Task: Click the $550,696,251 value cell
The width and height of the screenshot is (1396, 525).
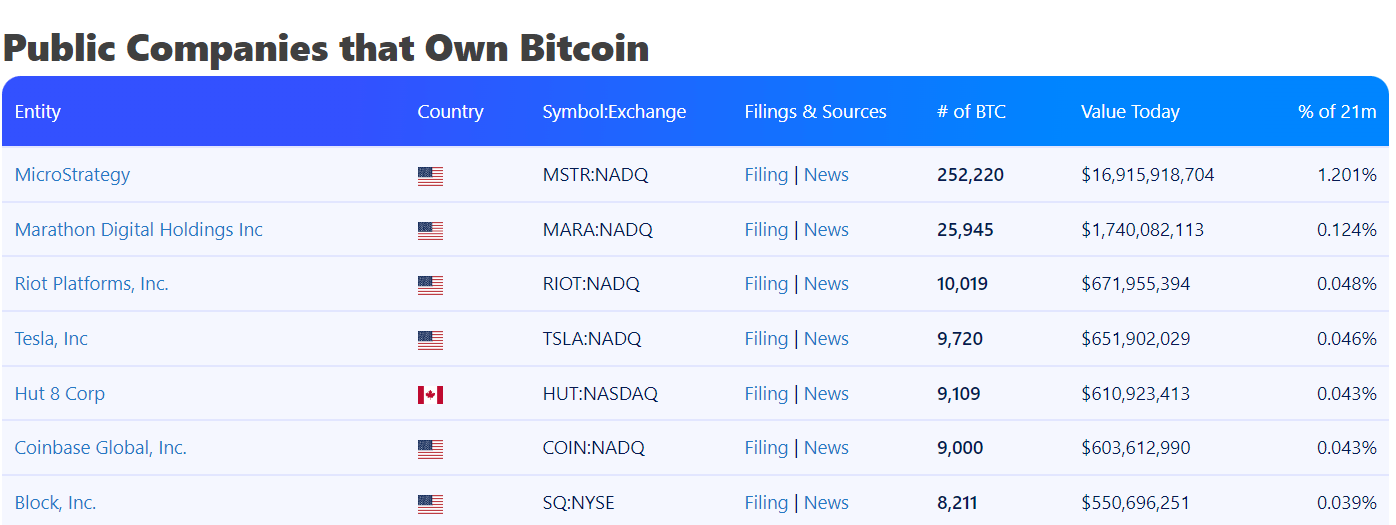Action: tap(1135, 503)
